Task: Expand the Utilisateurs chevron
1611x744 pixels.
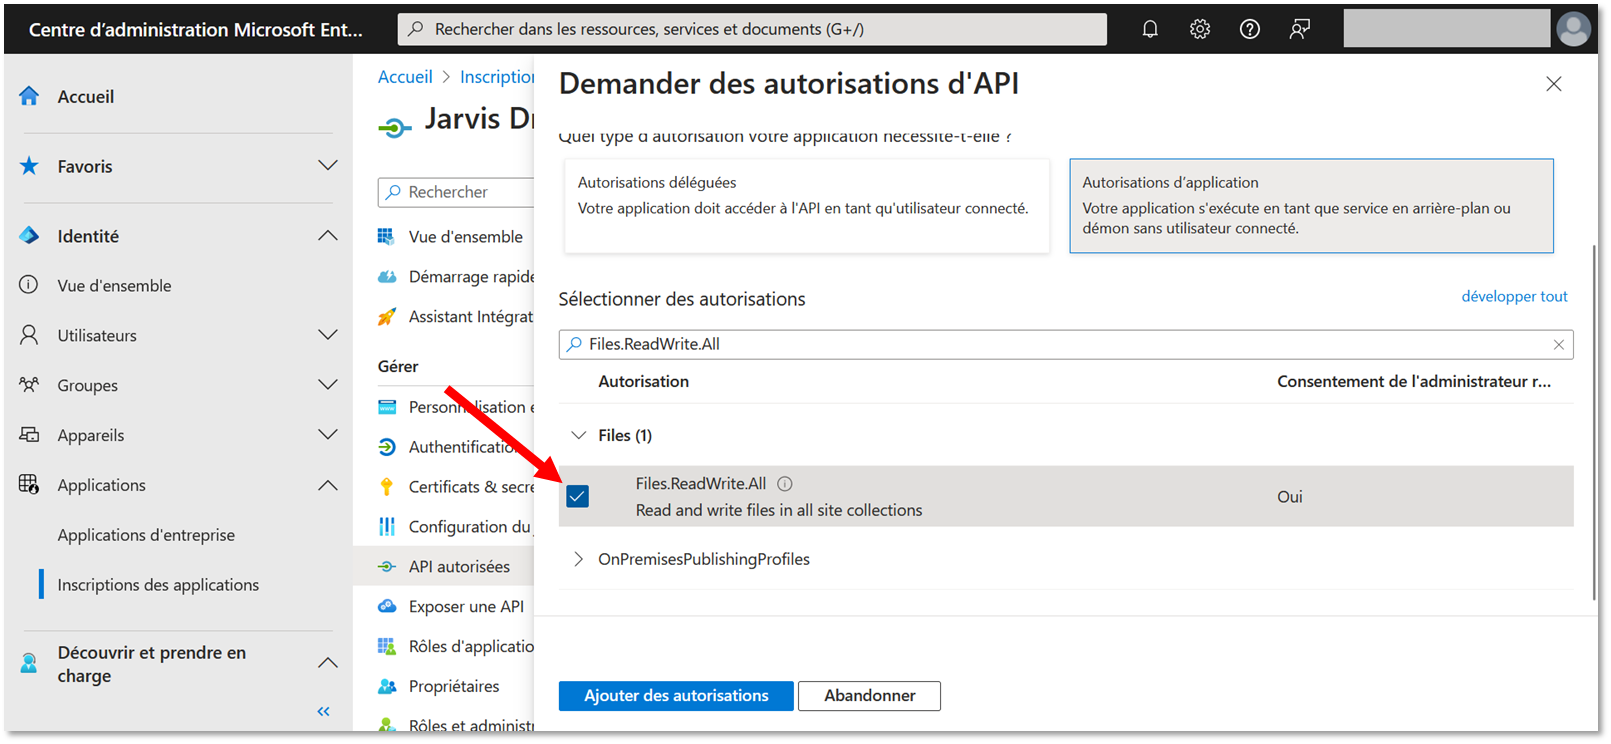Action: point(327,334)
